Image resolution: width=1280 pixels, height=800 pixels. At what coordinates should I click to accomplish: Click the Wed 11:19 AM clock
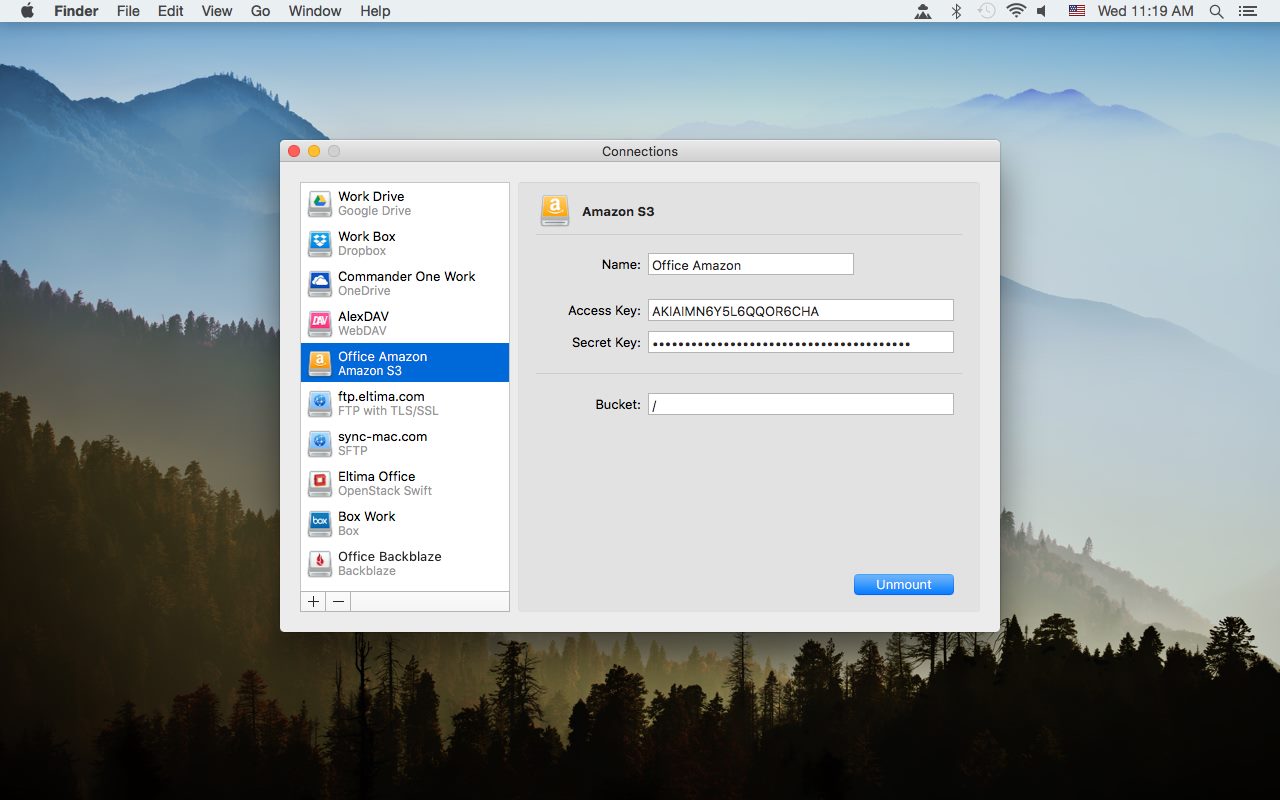click(1145, 11)
